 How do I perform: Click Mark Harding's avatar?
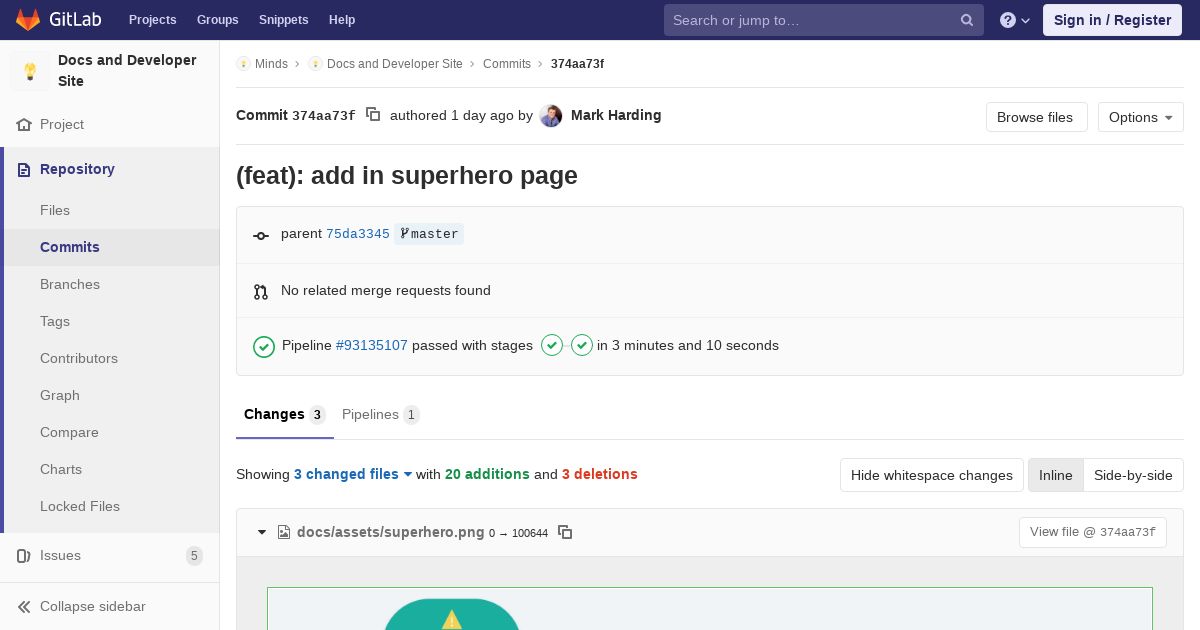click(x=551, y=116)
